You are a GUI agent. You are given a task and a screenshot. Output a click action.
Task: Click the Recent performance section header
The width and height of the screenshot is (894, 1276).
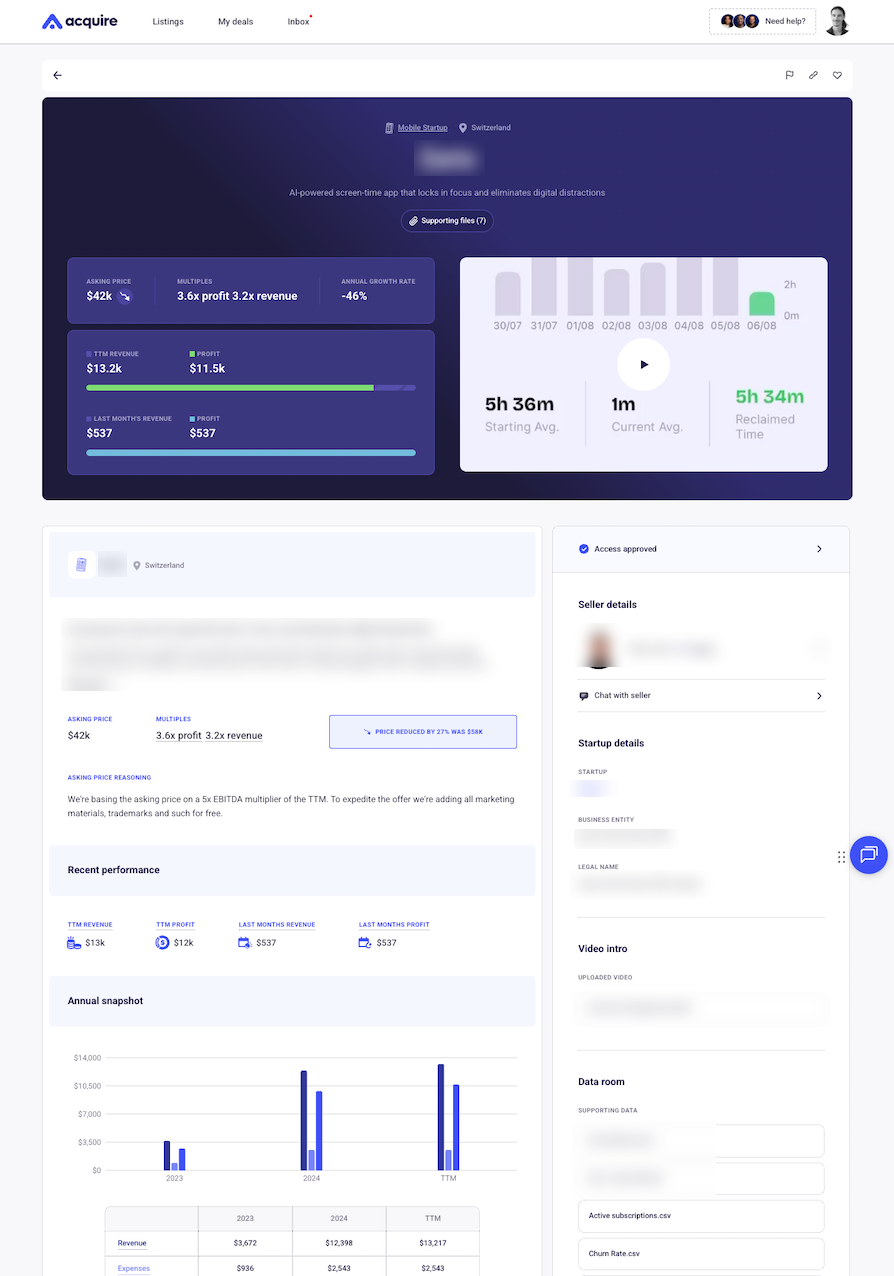(292, 870)
